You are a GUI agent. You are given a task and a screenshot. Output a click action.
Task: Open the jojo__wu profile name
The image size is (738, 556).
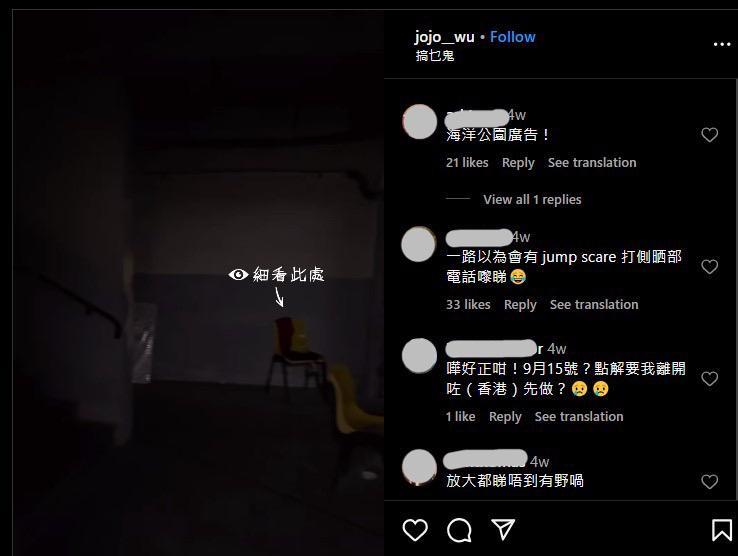[x=444, y=37]
